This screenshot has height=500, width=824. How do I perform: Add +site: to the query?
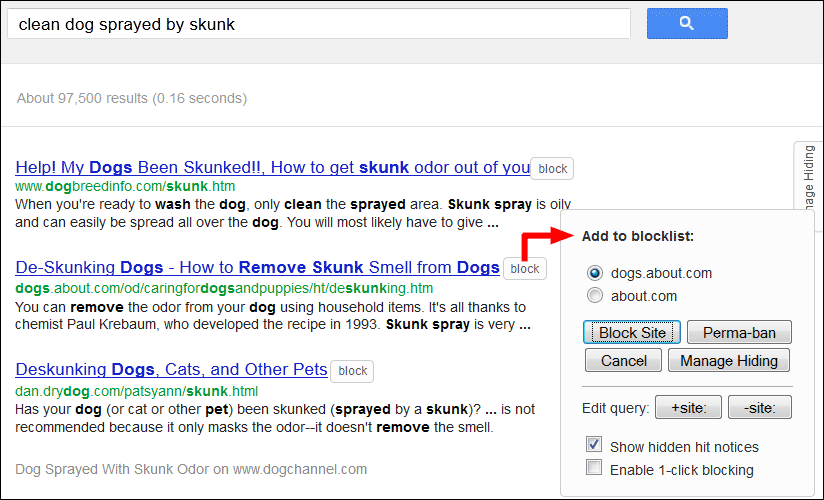tap(688, 407)
